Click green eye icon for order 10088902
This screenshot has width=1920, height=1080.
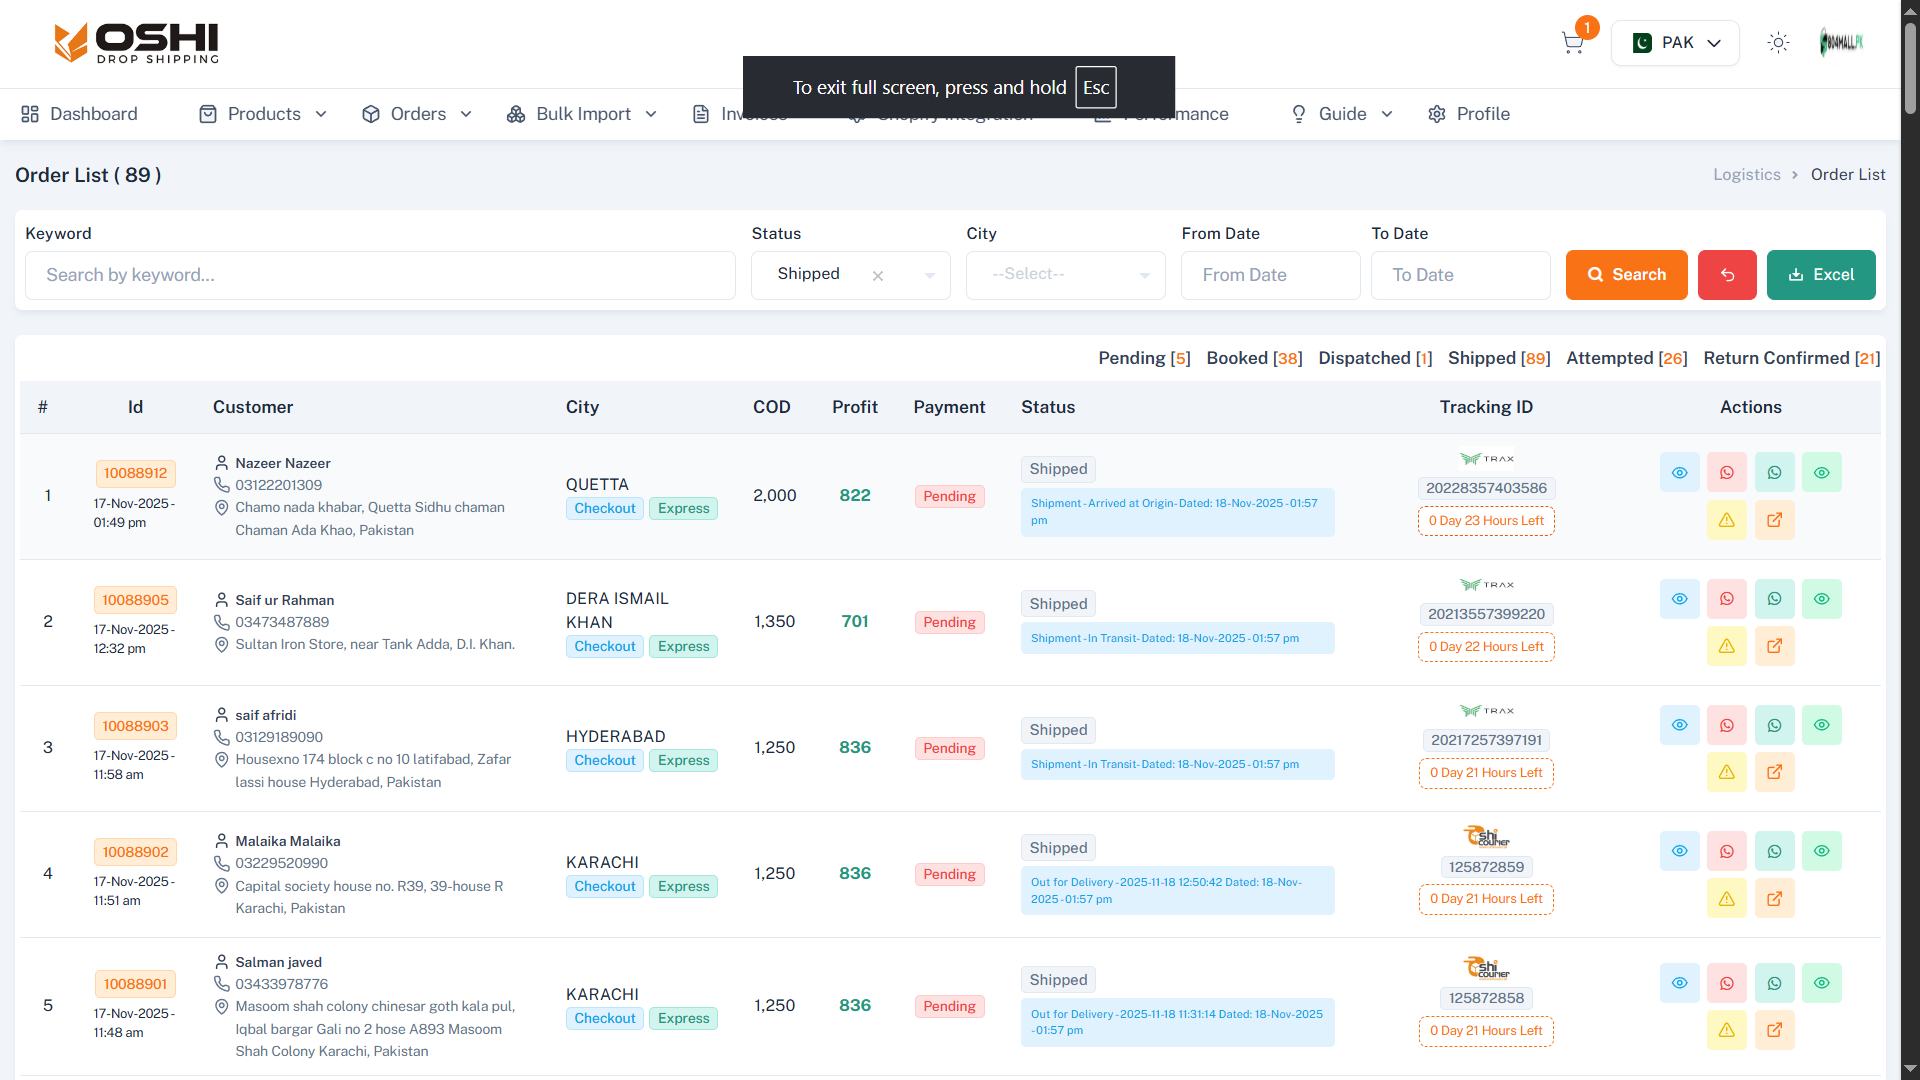(1821, 851)
